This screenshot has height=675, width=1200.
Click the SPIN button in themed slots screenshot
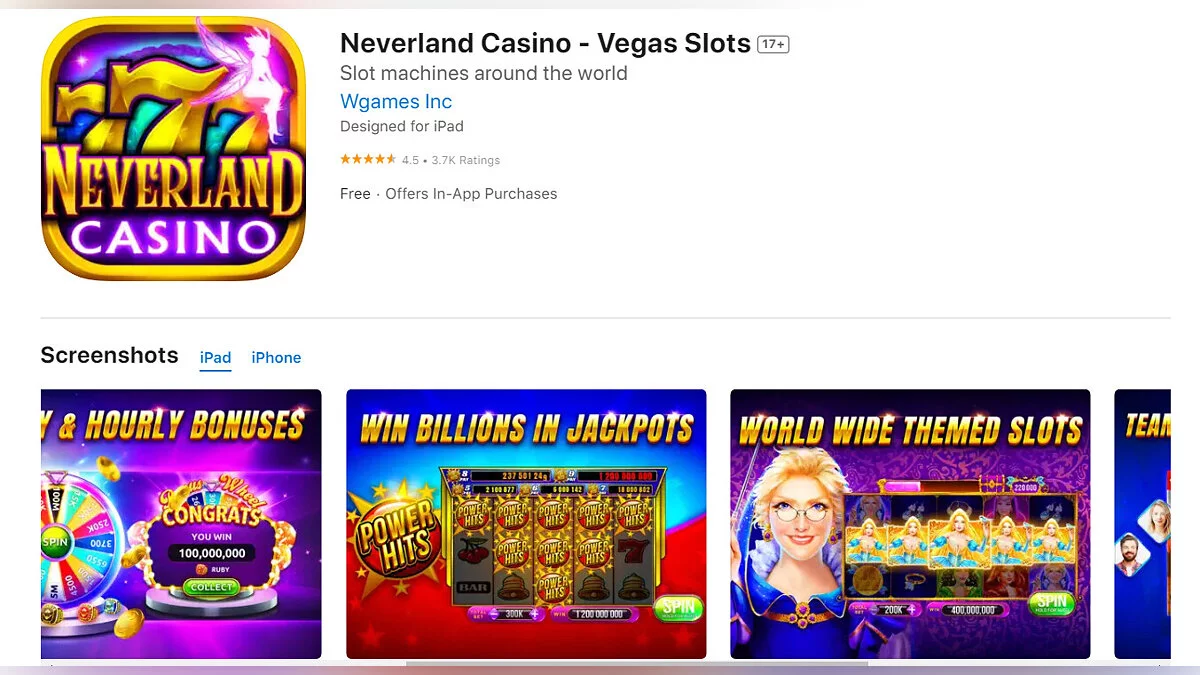(1052, 604)
